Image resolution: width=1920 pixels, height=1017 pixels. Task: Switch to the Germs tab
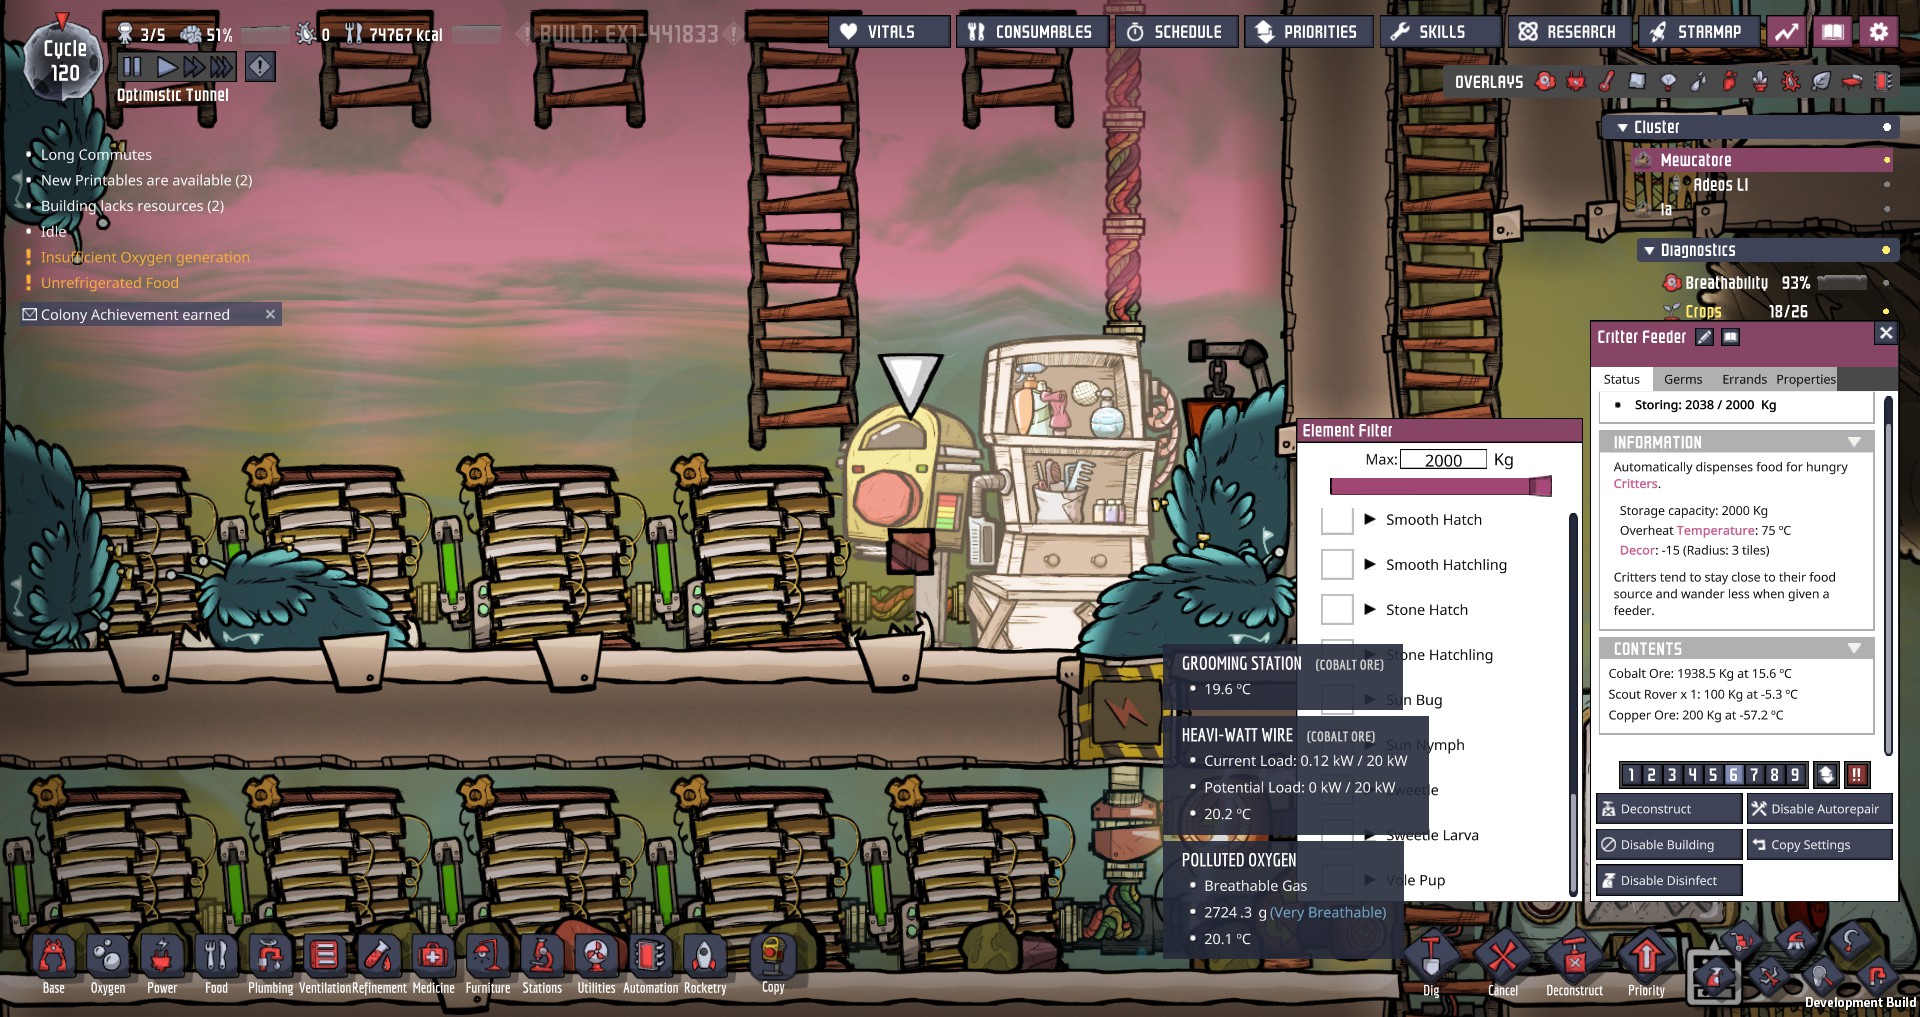(1683, 379)
